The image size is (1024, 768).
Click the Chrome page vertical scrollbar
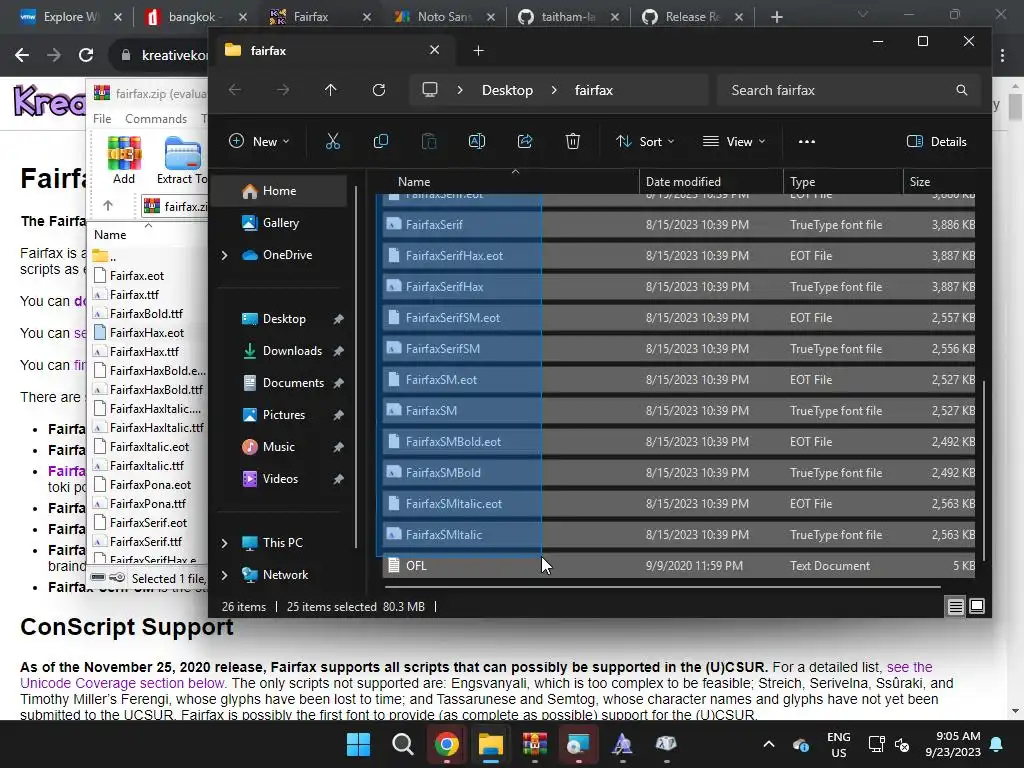1016,108
